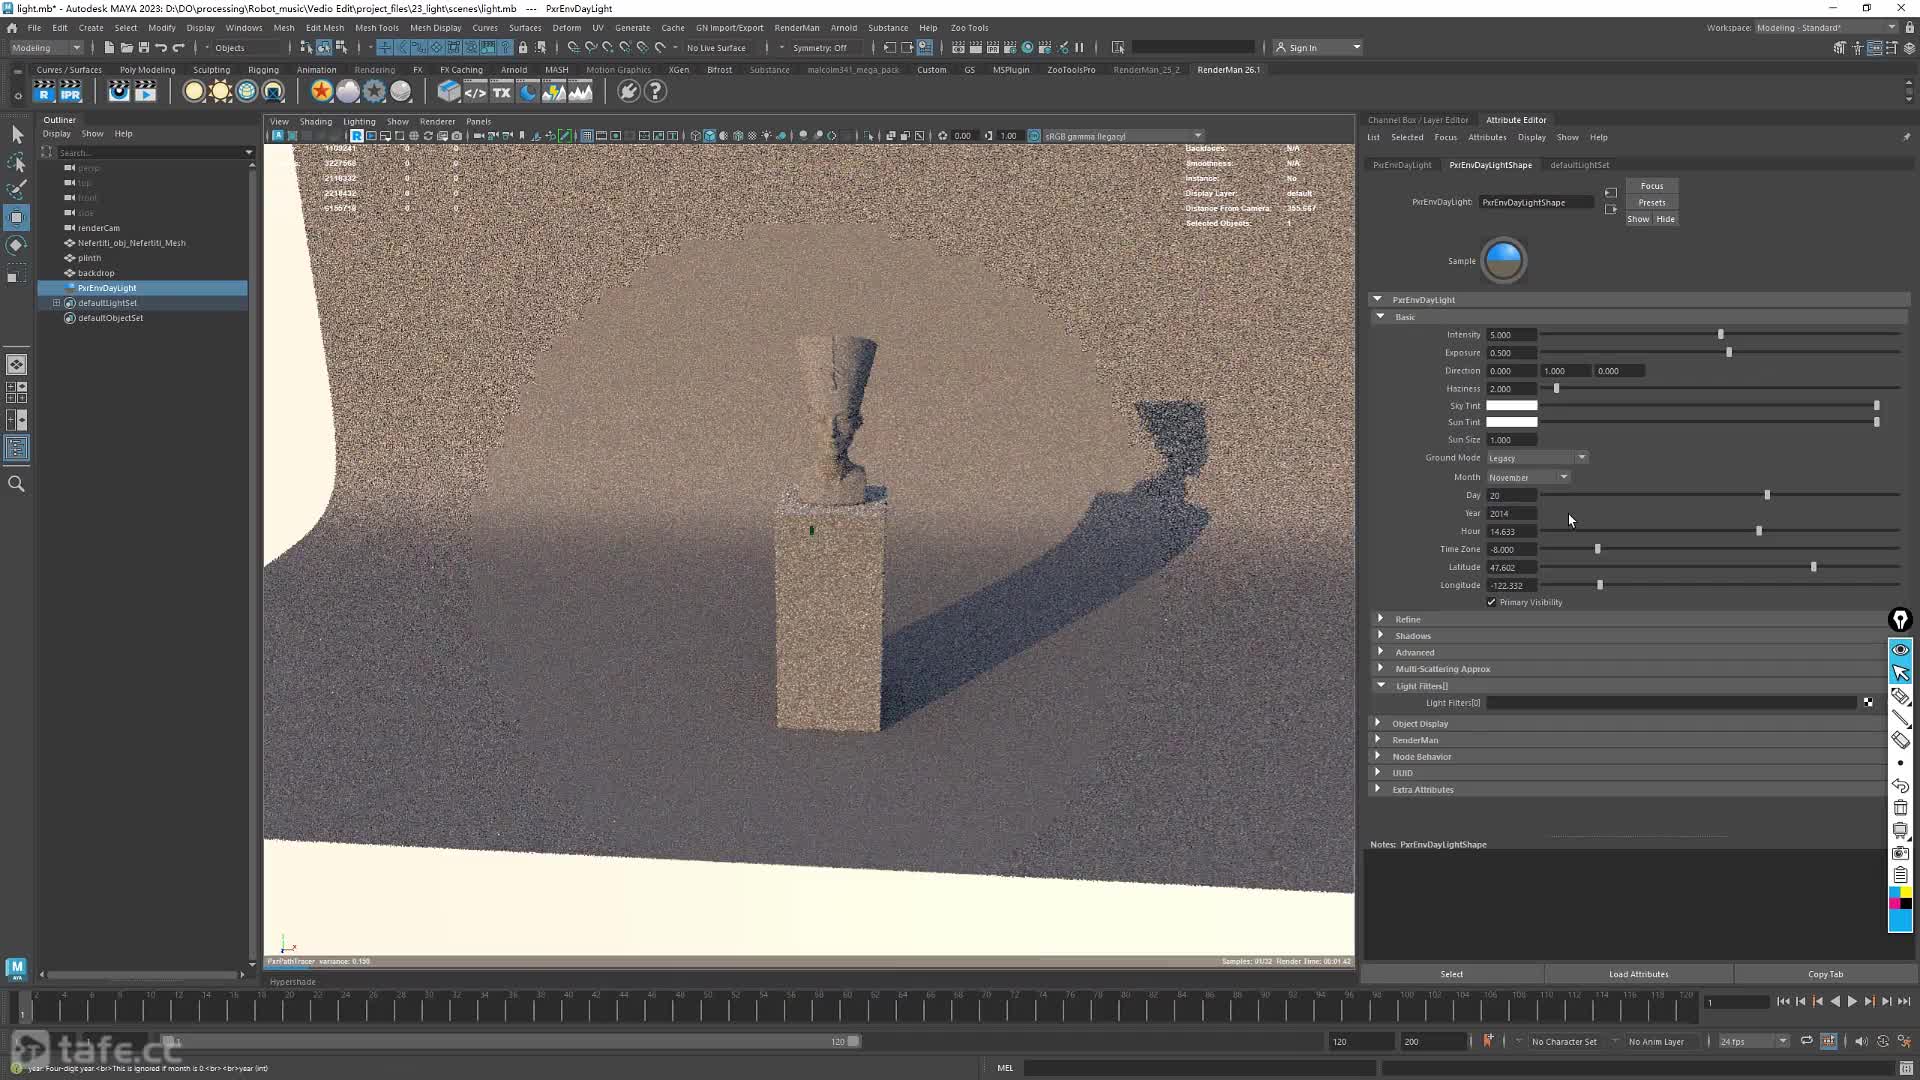Viewport: 1920px width, 1080px height.
Task: Toggle the annotation overlay's eye visibility
Action: [x=1900, y=650]
